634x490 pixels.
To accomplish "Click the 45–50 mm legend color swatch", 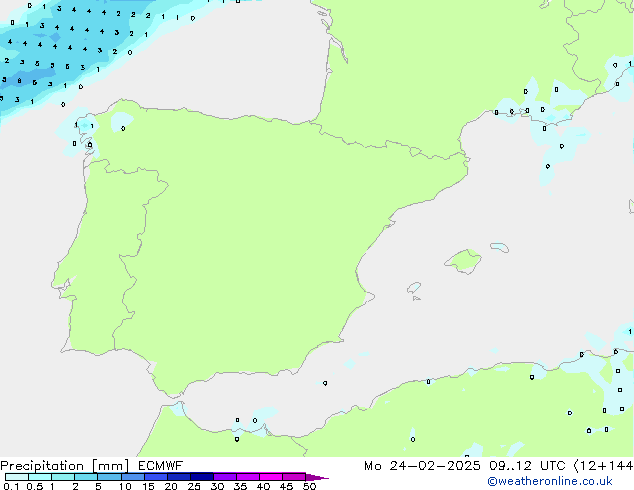I will (x=294, y=477).
